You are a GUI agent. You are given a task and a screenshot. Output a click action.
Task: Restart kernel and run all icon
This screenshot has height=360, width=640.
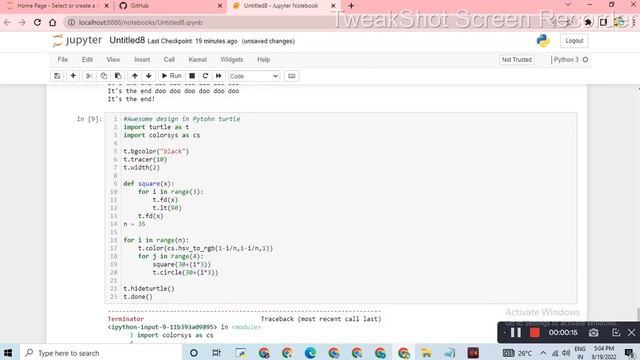click(219, 76)
